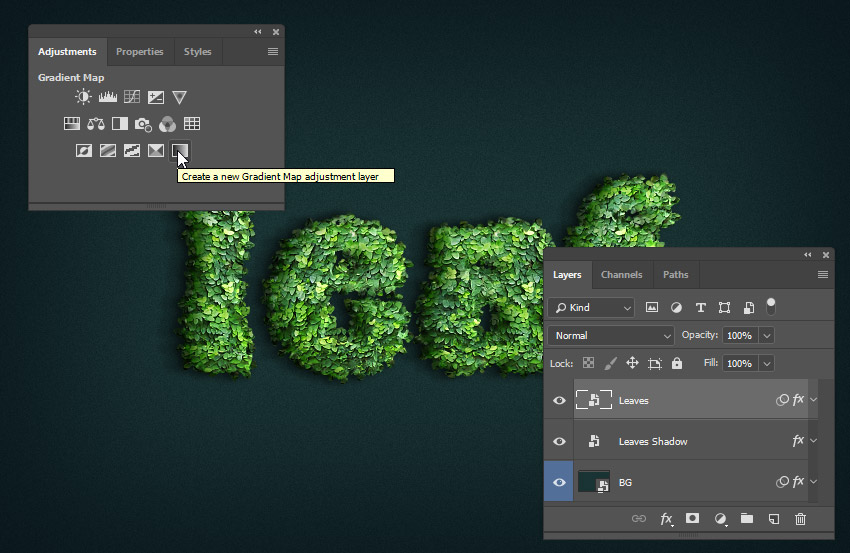This screenshot has width=850, height=553.
Task: Select the BG layer thumbnail
Action: (594, 482)
